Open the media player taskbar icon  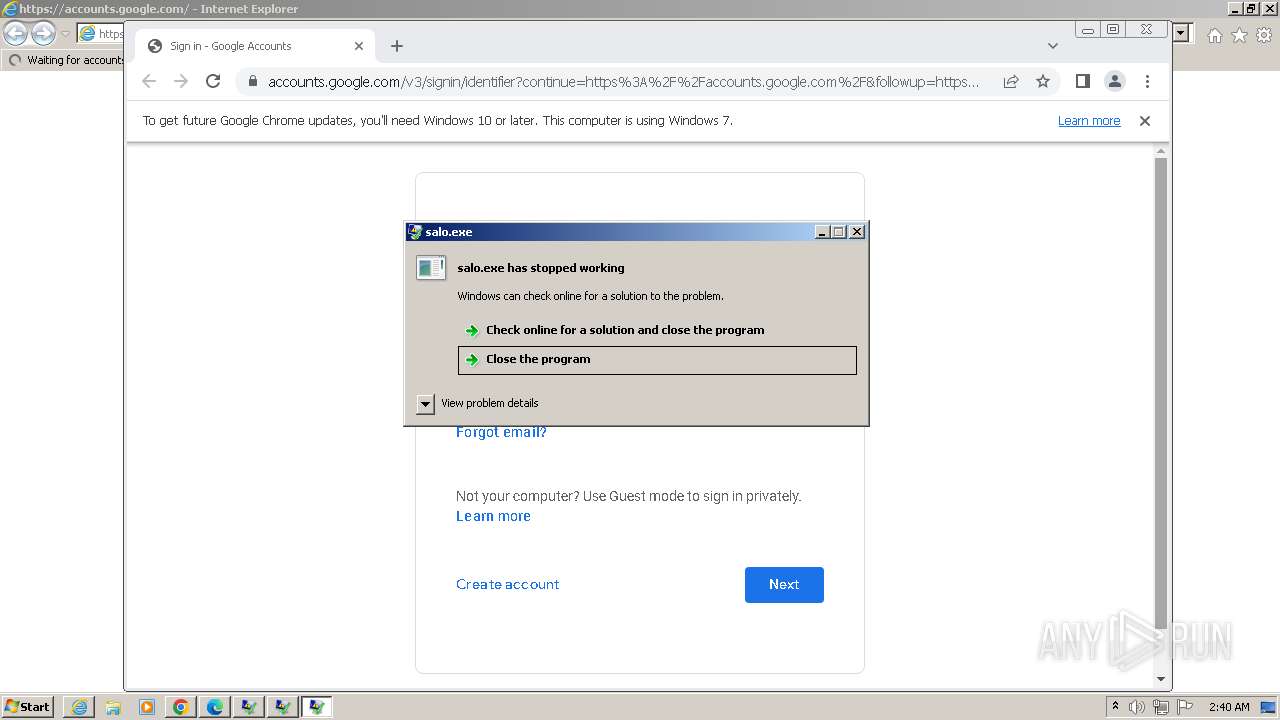tap(147, 707)
